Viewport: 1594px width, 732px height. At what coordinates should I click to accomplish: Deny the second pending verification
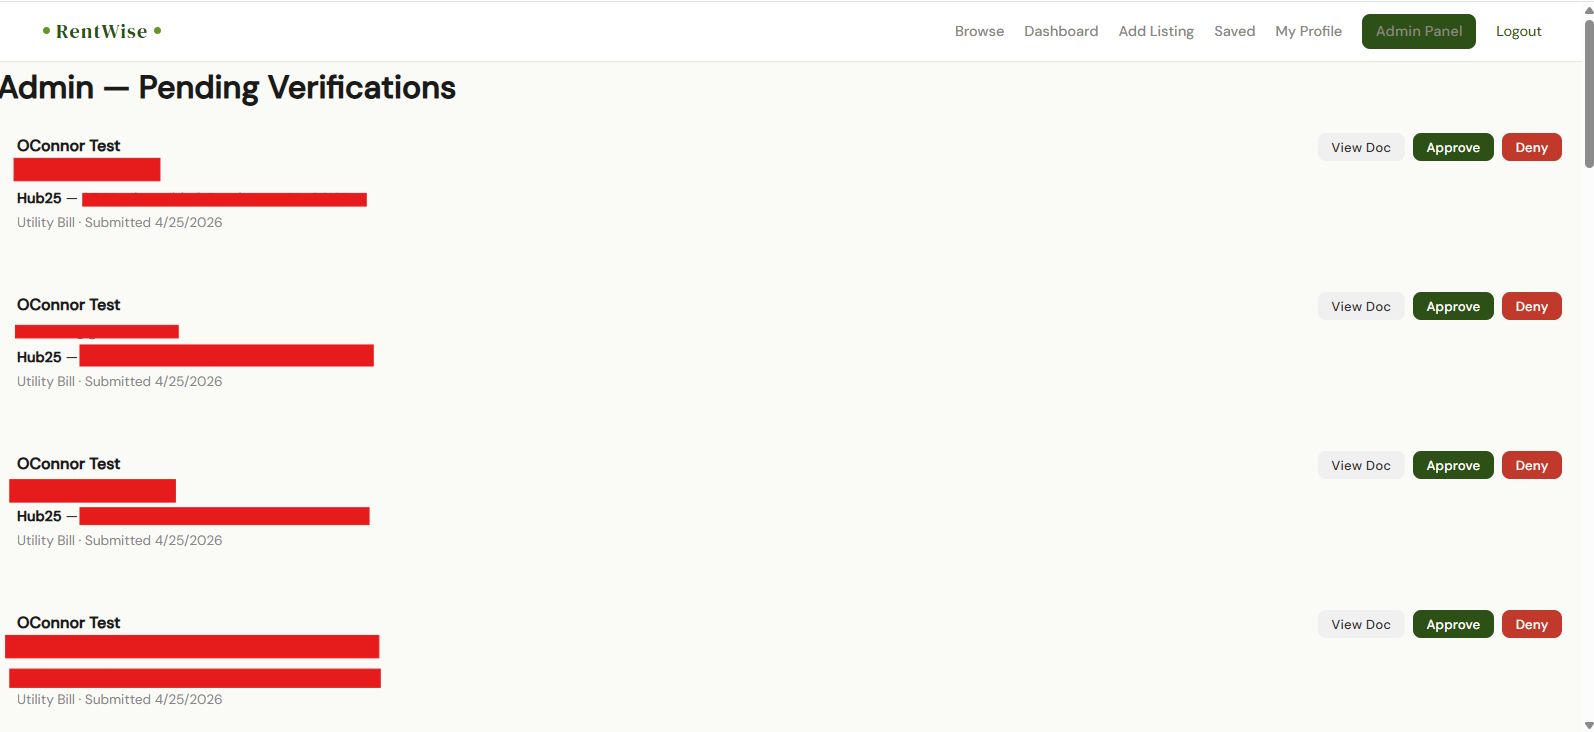tap(1531, 306)
